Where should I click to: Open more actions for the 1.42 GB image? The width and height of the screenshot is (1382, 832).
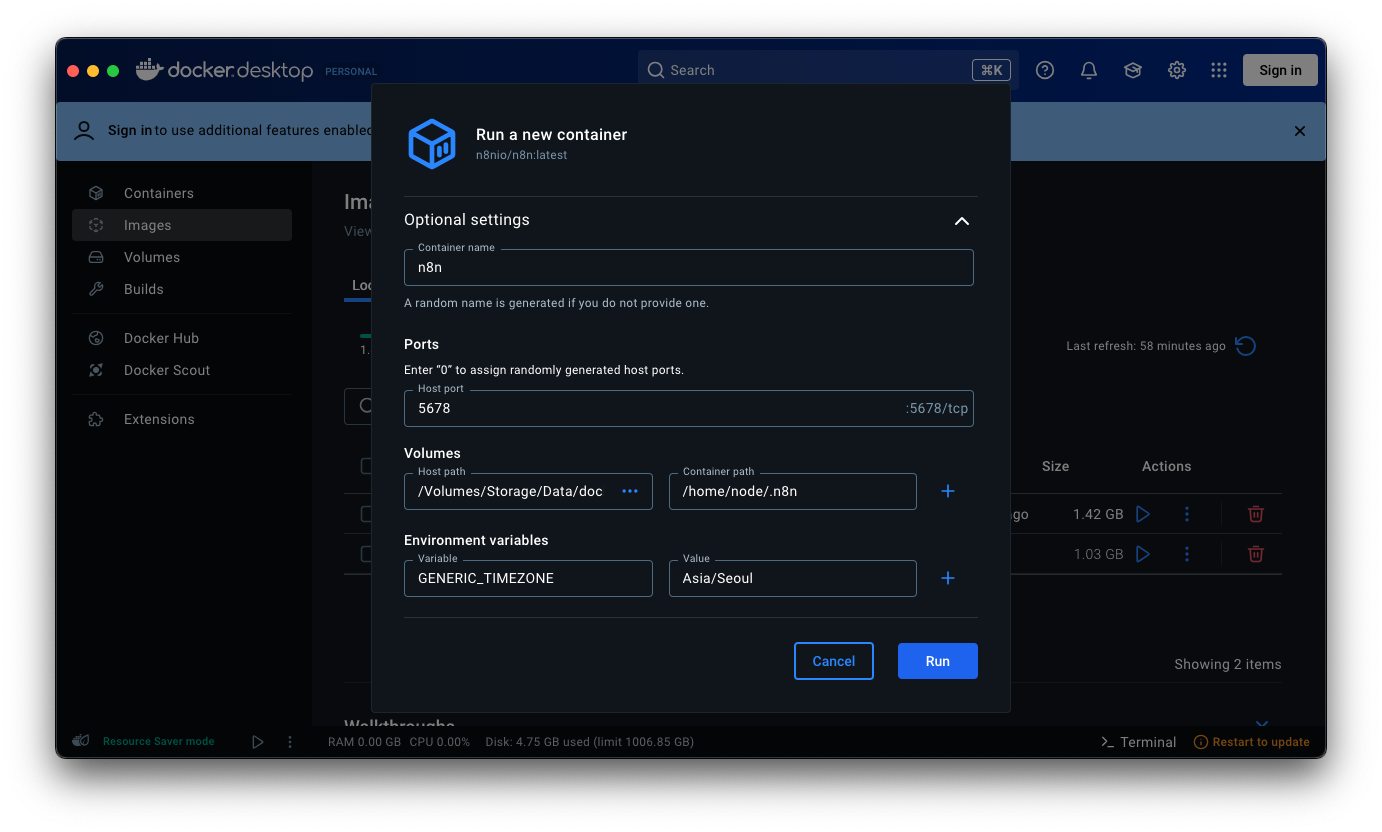(x=1187, y=514)
